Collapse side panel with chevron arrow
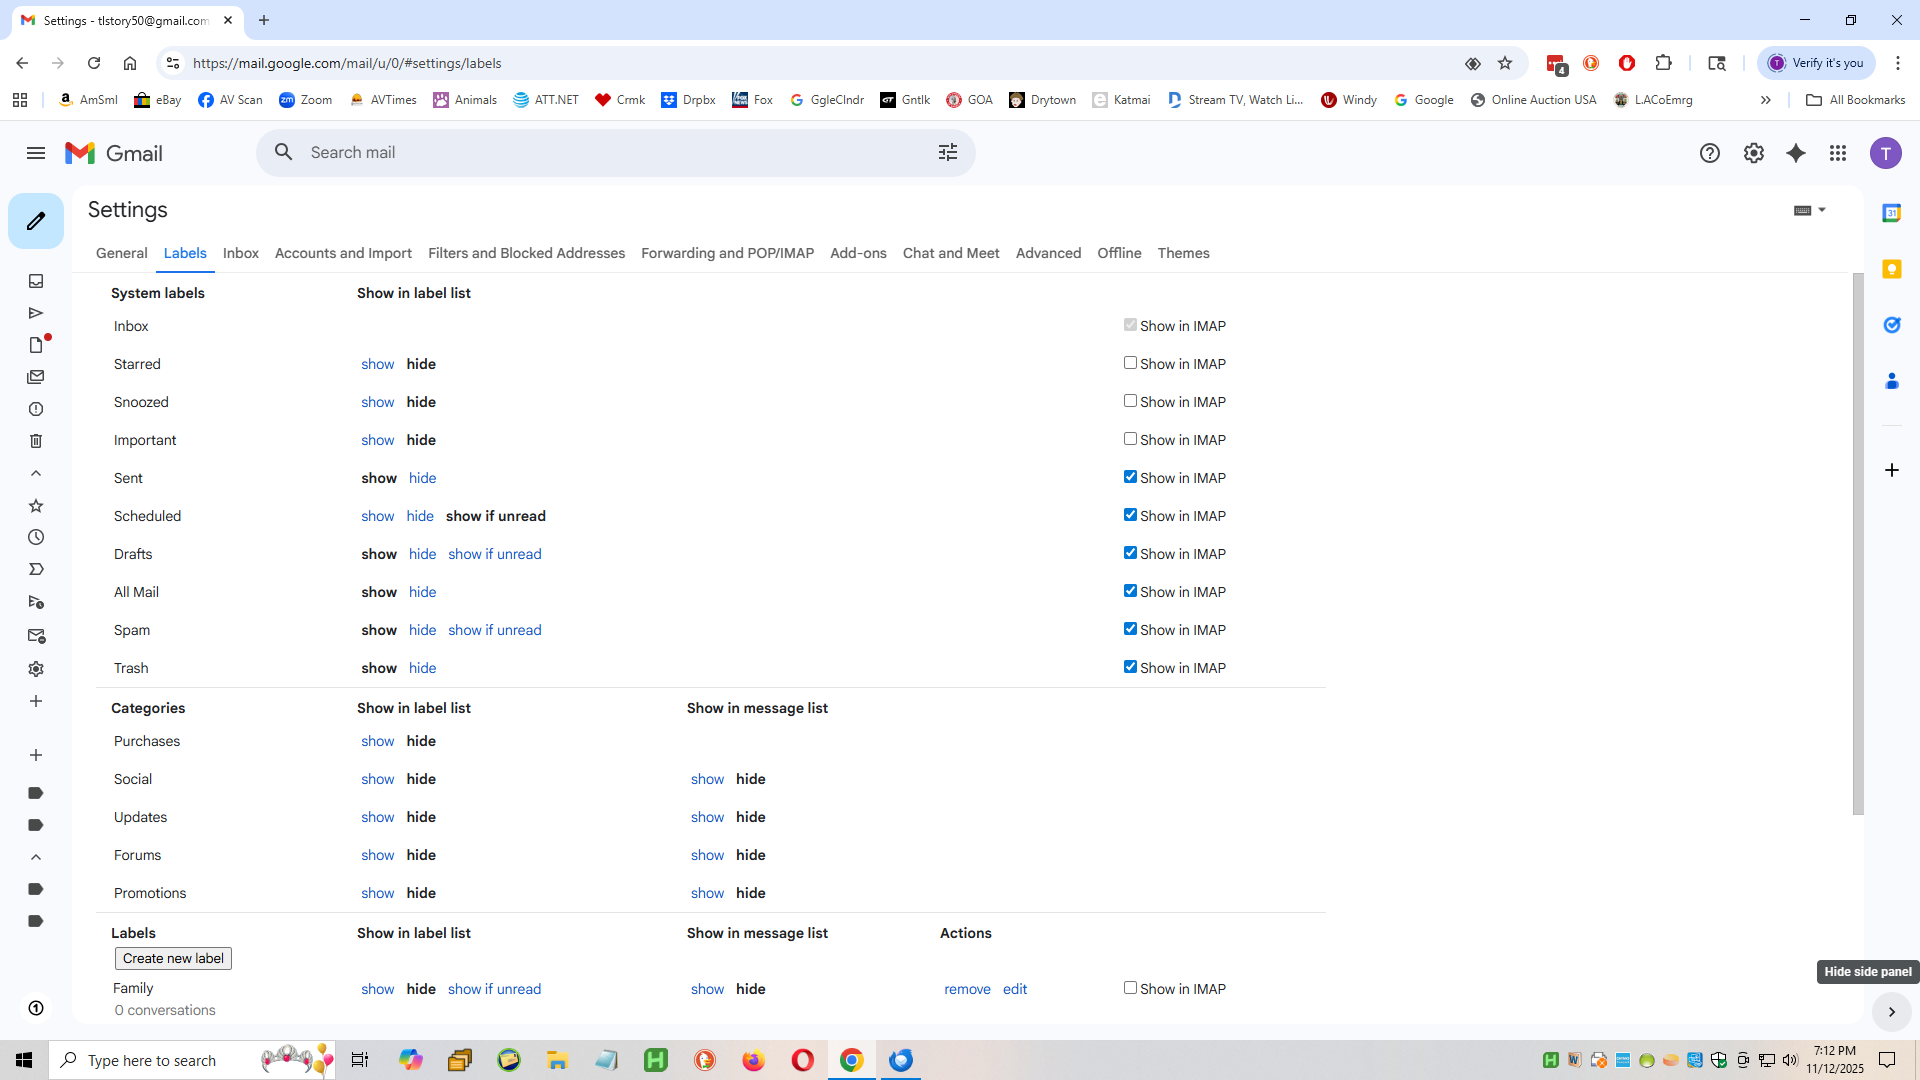The height and width of the screenshot is (1080, 1920). 1891,1012
